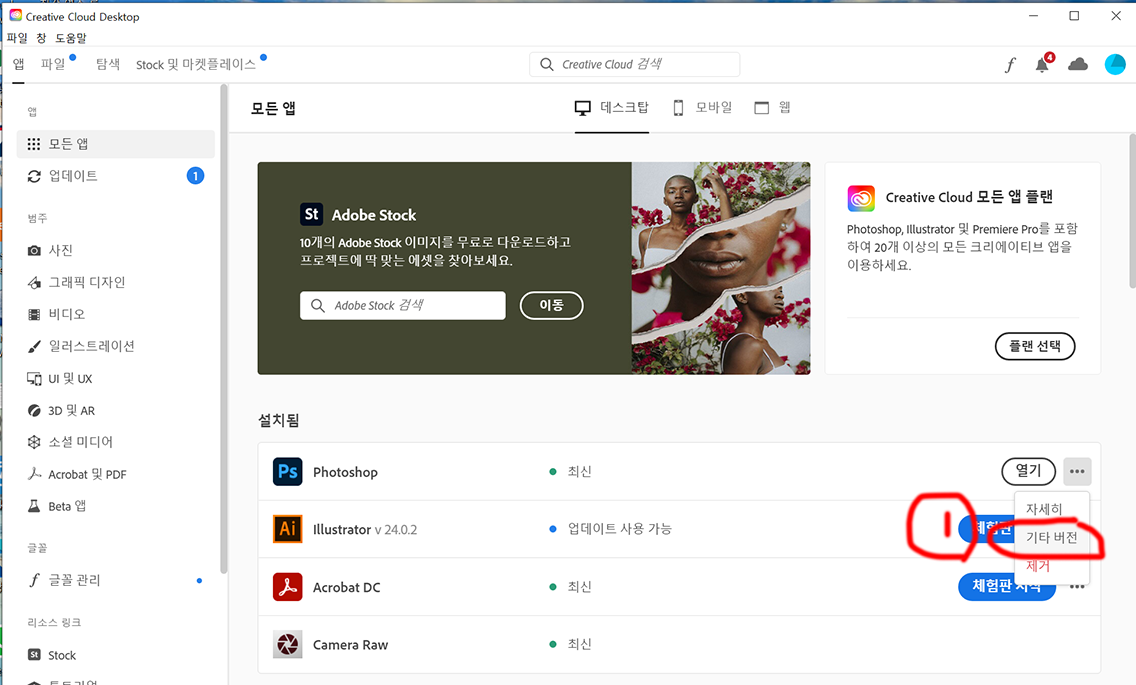This screenshot has height=685, width=1136.
Task: Select the 3D 및 AR category
Action: point(61,410)
